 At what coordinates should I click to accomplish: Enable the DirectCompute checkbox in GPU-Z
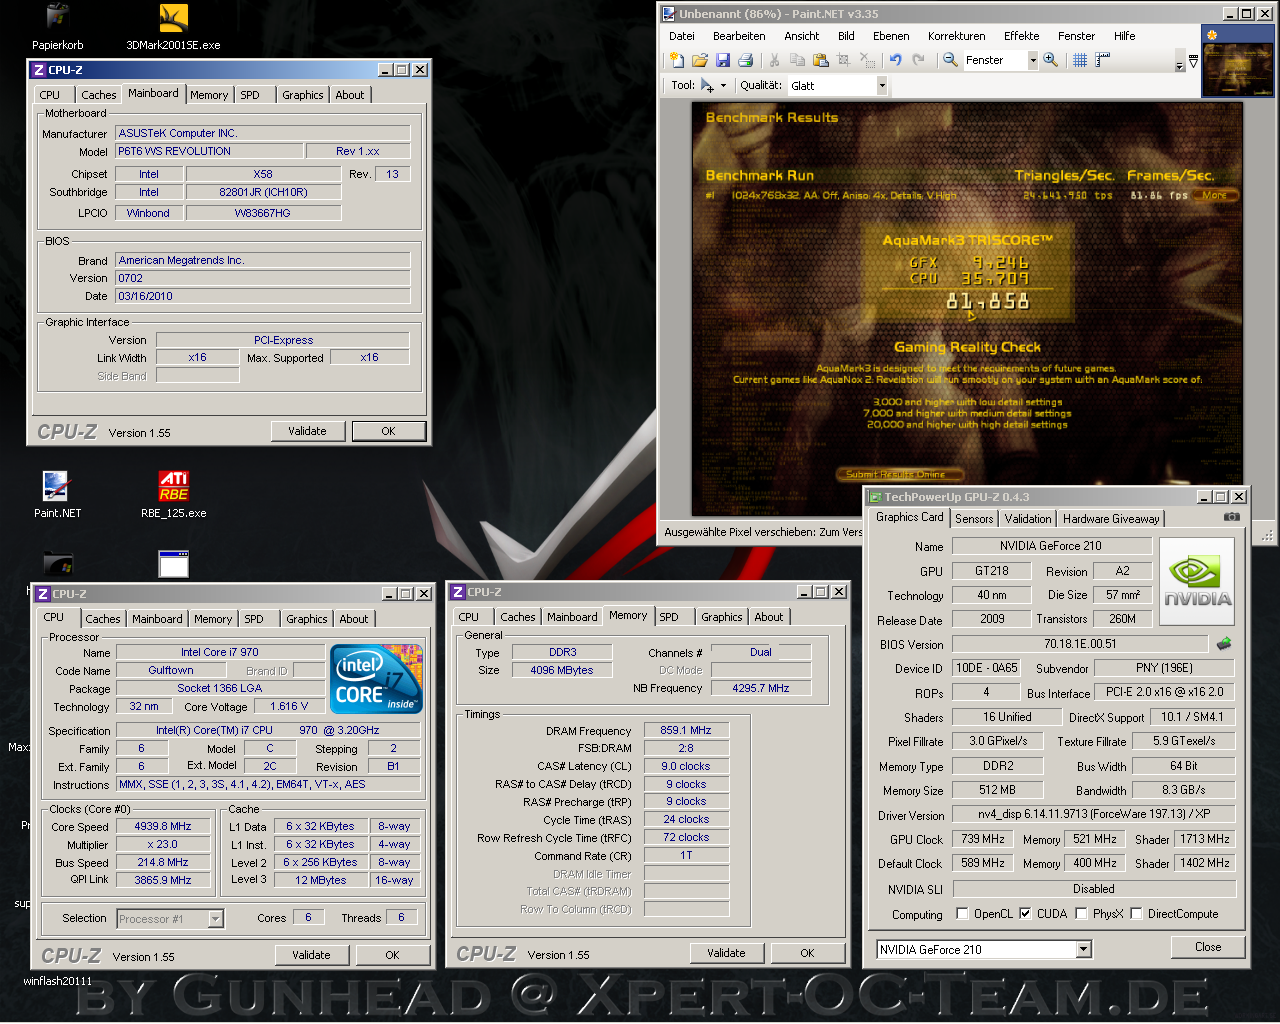click(x=1136, y=914)
